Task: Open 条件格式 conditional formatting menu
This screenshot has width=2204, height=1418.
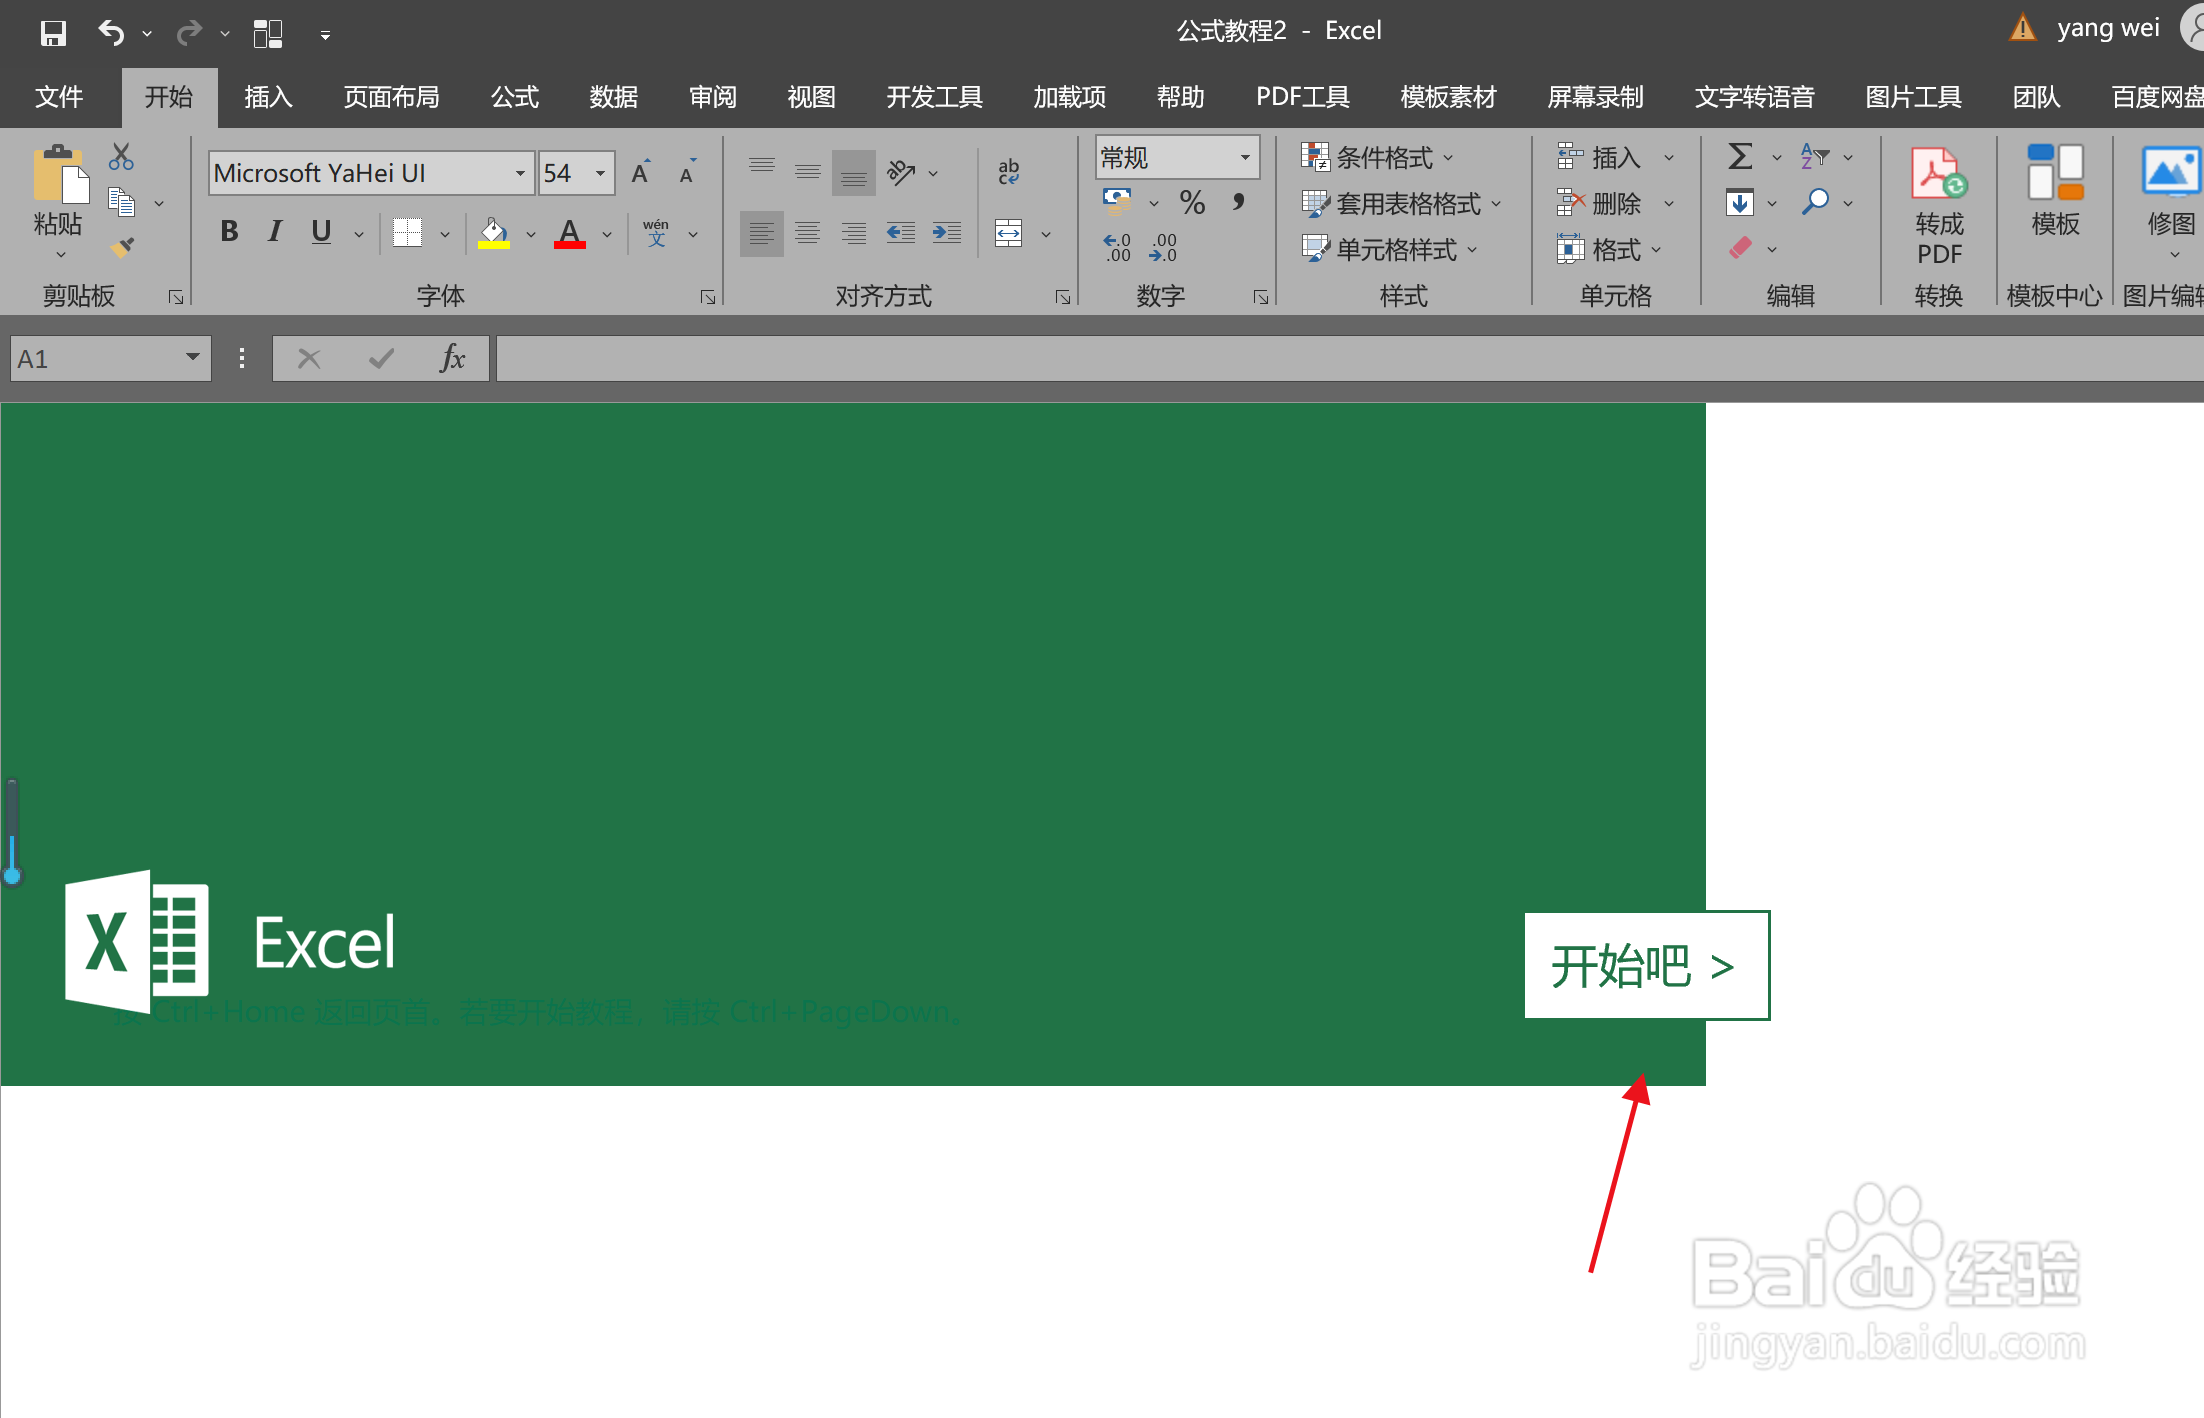Action: [x=1377, y=157]
